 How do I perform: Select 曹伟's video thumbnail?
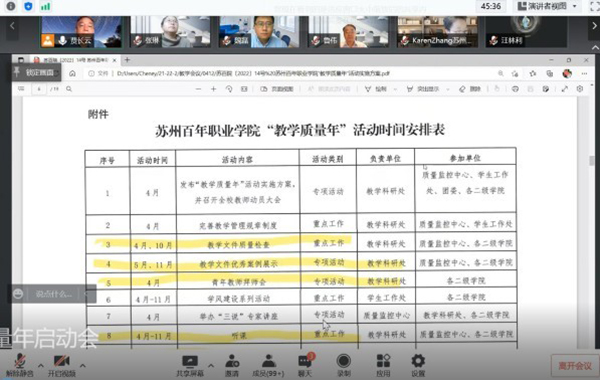coord(348,32)
